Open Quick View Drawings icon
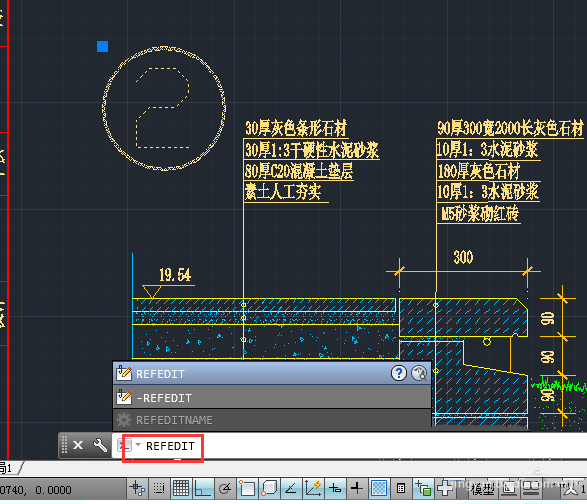Image resolution: width=587 pixels, height=504 pixels. pos(530,488)
